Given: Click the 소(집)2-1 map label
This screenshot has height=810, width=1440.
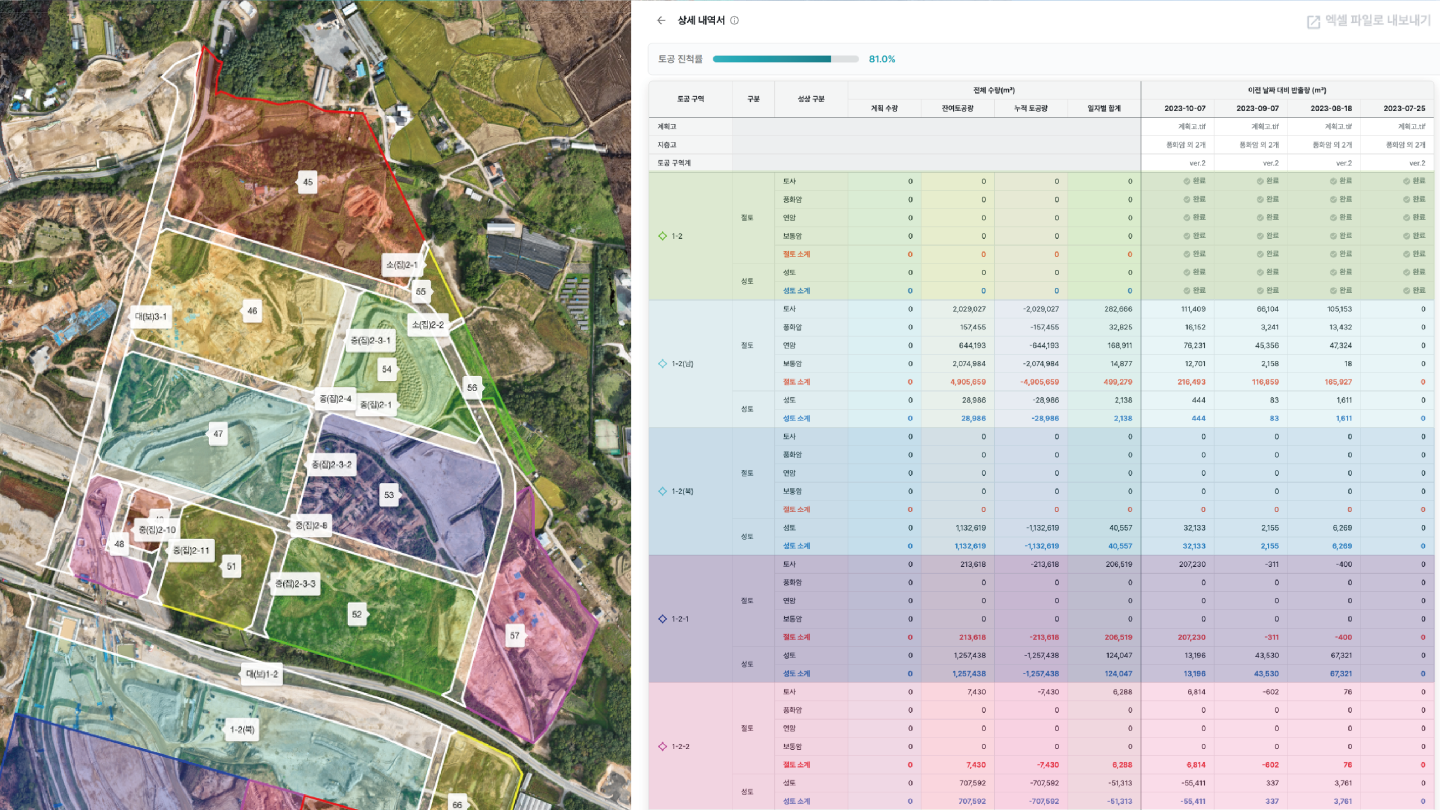Looking at the screenshot, I should point(401,266).
